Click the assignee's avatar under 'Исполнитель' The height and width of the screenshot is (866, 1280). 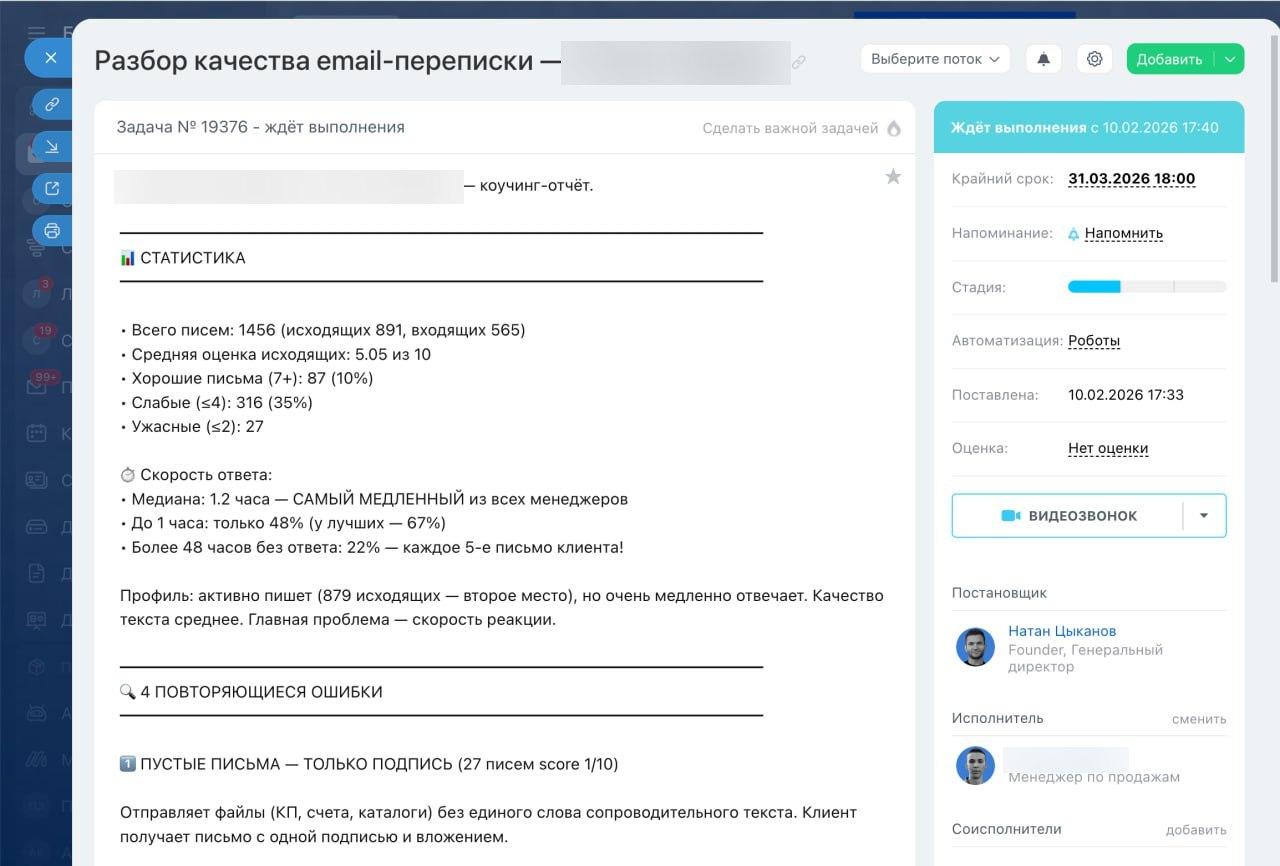tap(975, 766)
